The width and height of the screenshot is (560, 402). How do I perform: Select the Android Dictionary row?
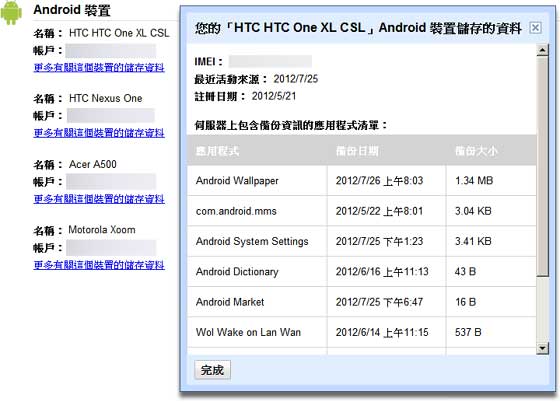pyautogui.click(x=361, y=271)
